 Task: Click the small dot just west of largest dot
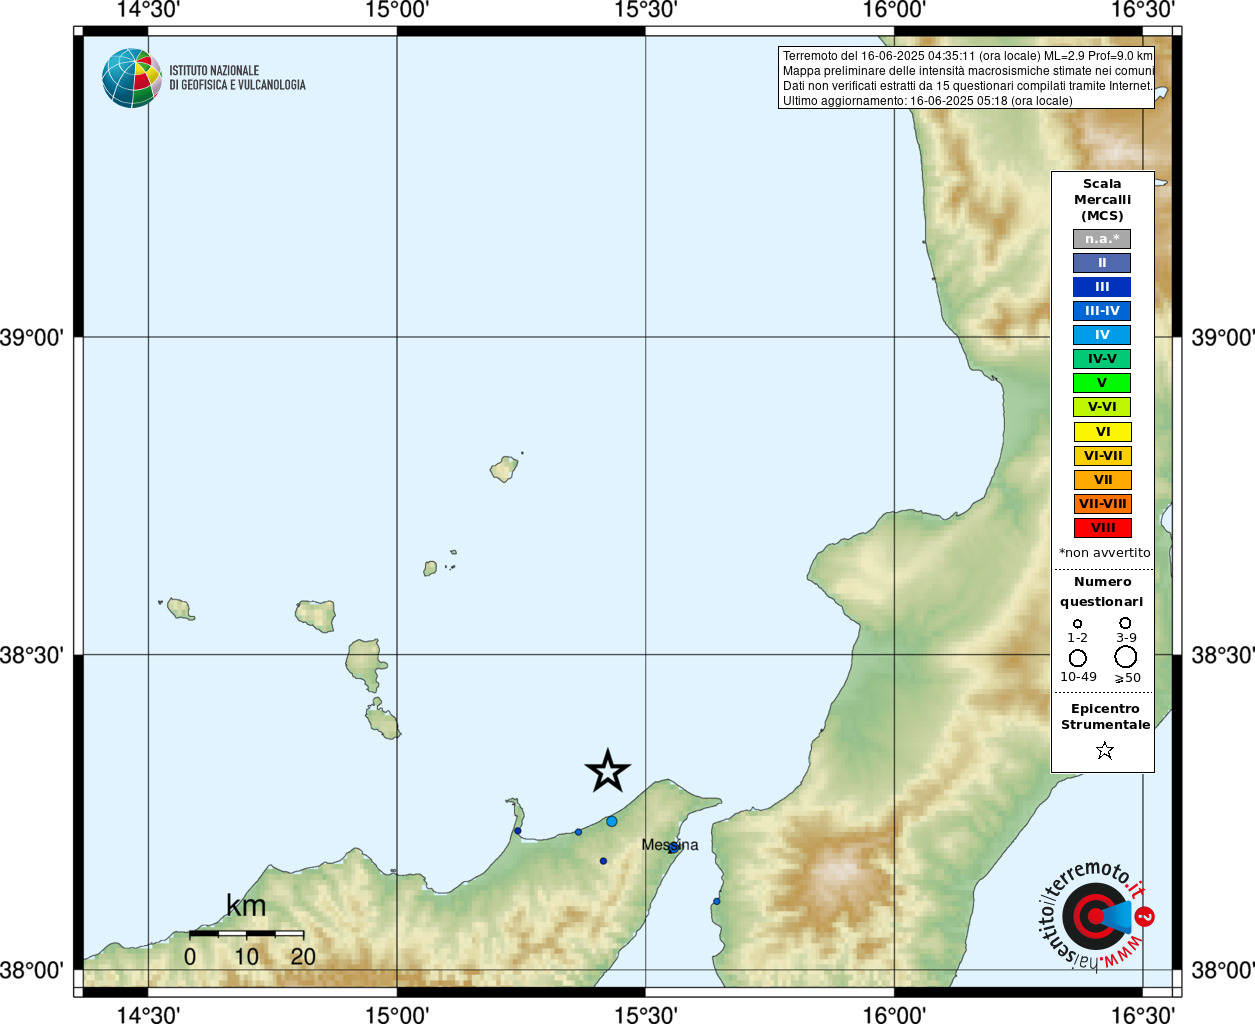578,832
